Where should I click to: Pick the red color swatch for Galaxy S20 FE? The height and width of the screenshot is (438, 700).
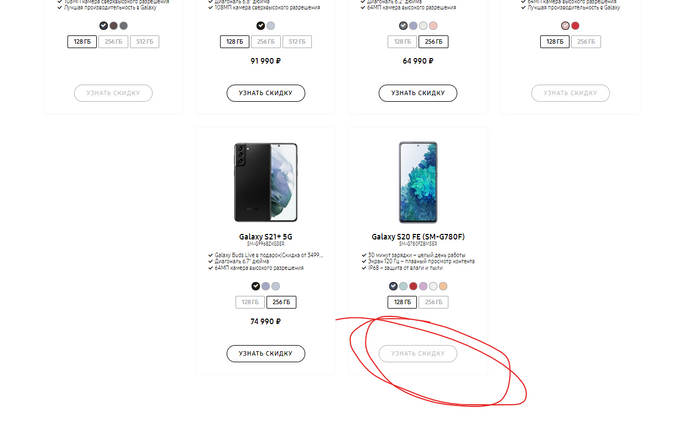point(413,286)
